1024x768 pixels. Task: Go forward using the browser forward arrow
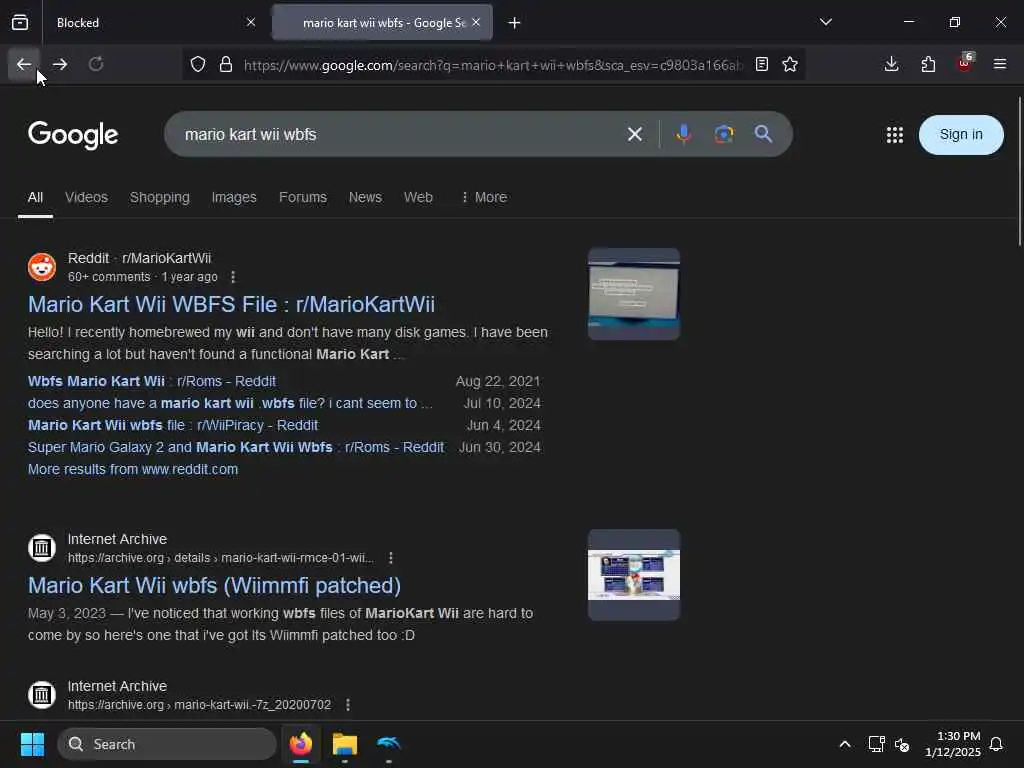tap(59, 64)
